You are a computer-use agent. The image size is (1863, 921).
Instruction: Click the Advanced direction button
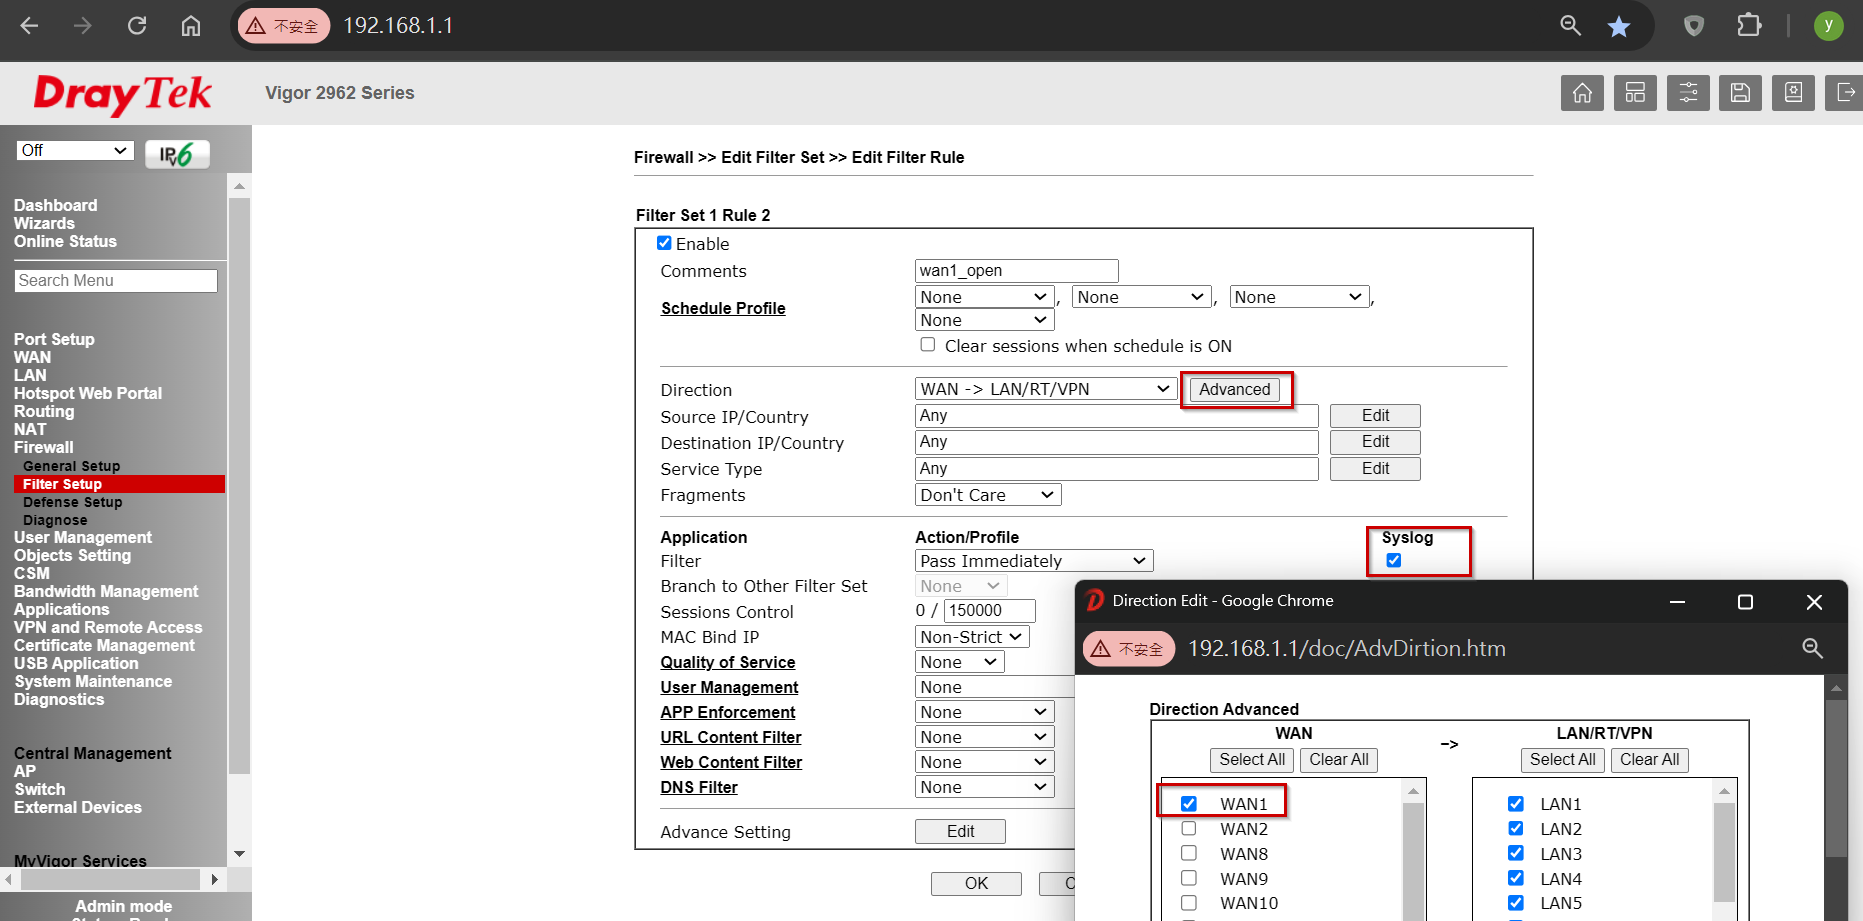point(1235,390)
